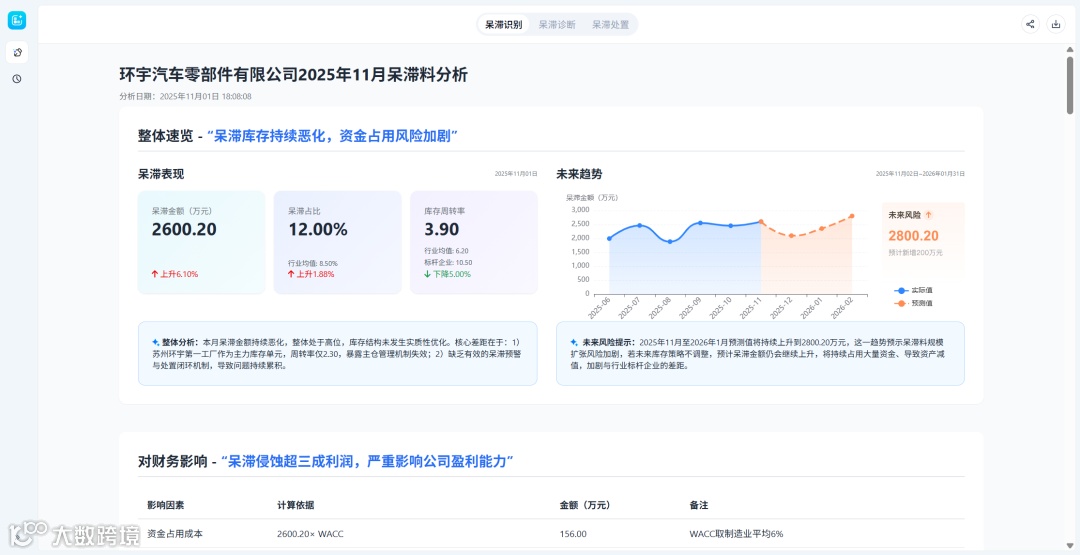This screenshot has width=1080, height=555.
Task: Click the WACC取制造业平均6% note cell
Action: coord(736,534)
